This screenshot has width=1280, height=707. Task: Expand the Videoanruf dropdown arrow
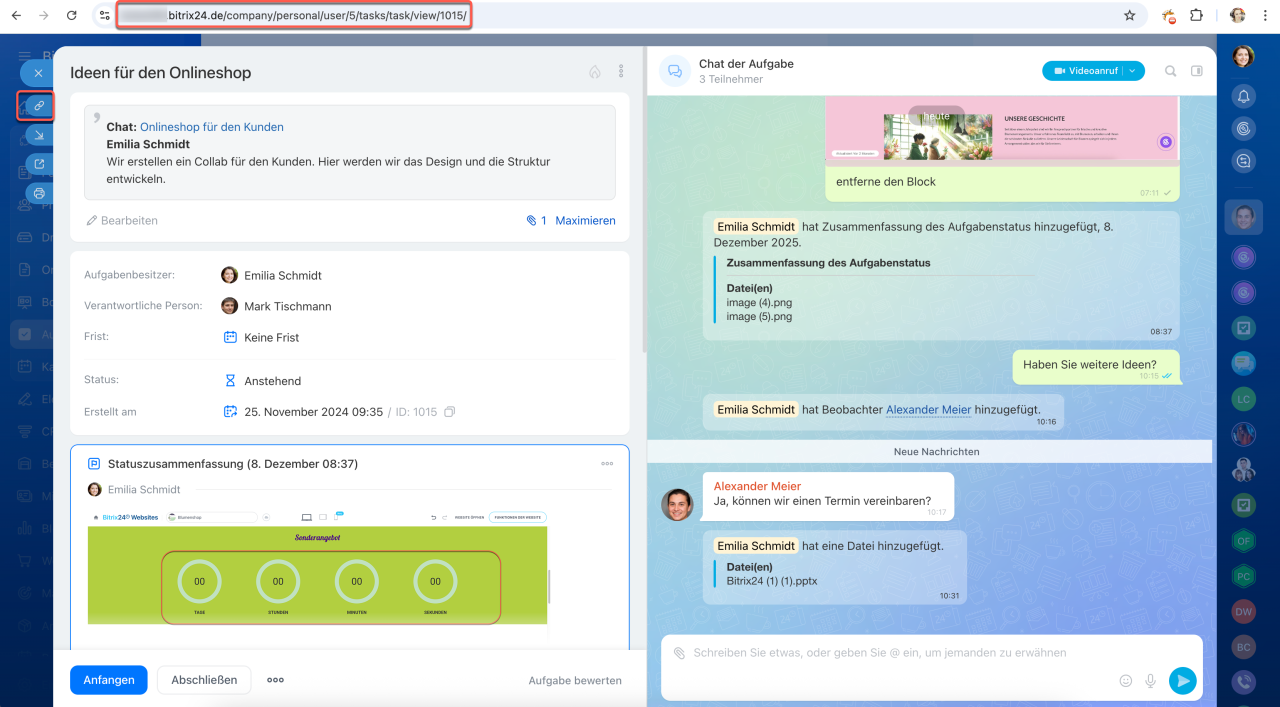(x=1133, y=71)
